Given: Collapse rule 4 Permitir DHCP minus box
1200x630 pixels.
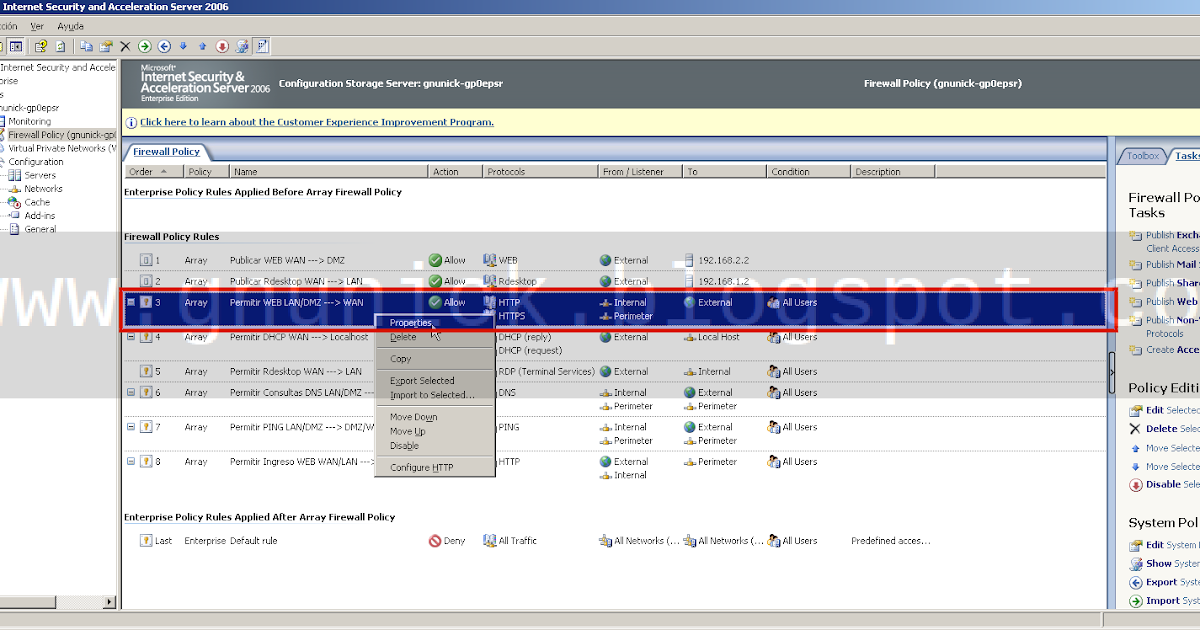Looking at the screenshot, I should point(131,336).
